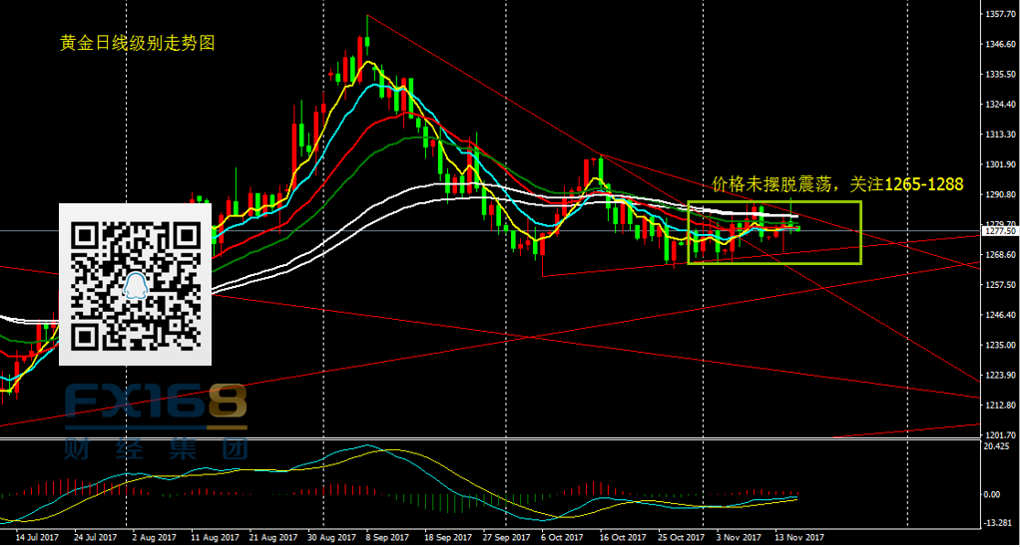Click the 1201.70 price axis label
Image resolution: width=1020 pixels, height=547 pixels.
tap(1000, 435)
